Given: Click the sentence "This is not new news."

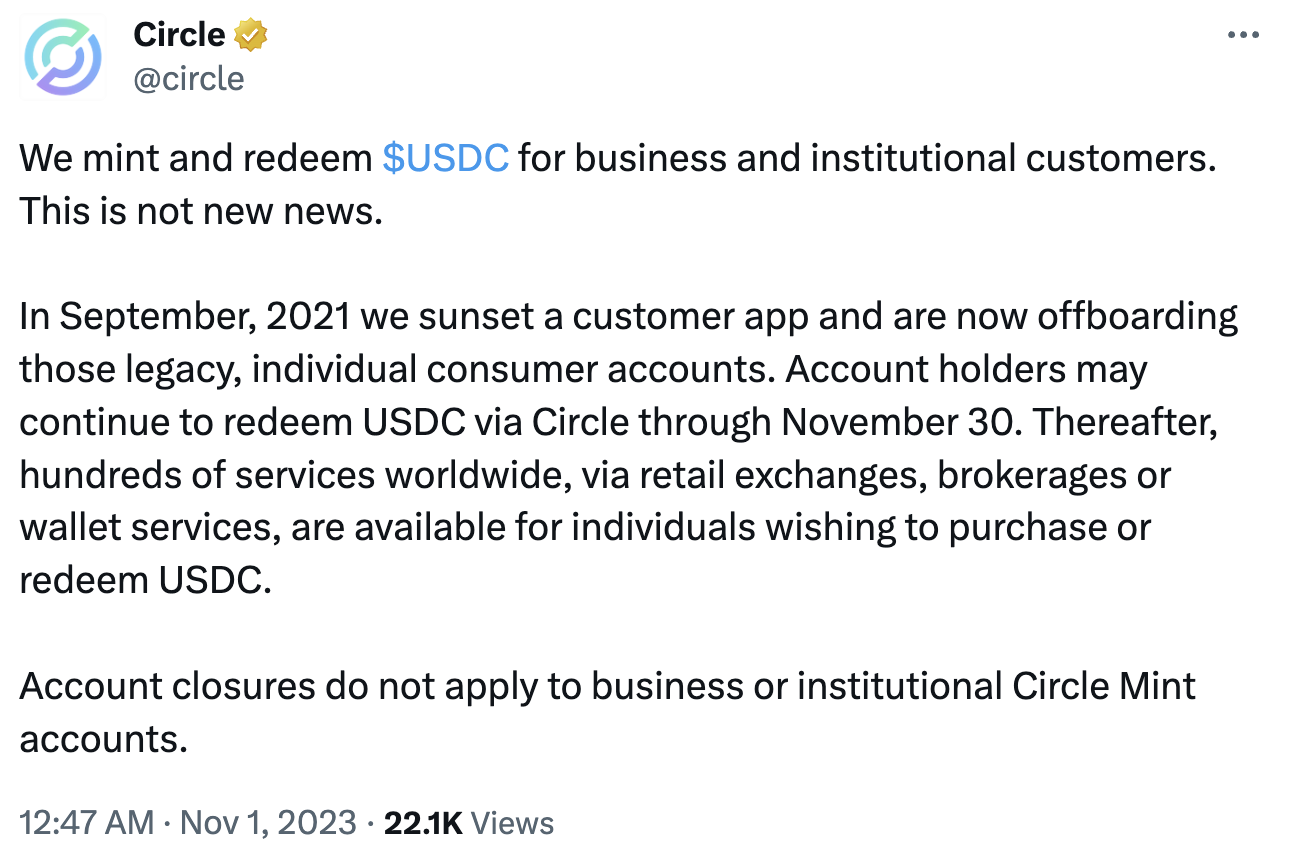Looking at the screenshot, I should pos(201,211).
